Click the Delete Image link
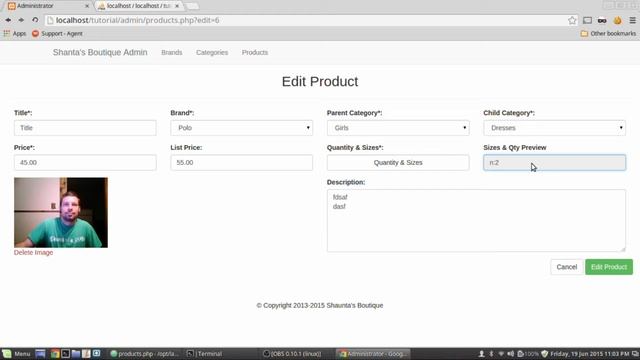 pyautogui.click(x=33, y=253)
